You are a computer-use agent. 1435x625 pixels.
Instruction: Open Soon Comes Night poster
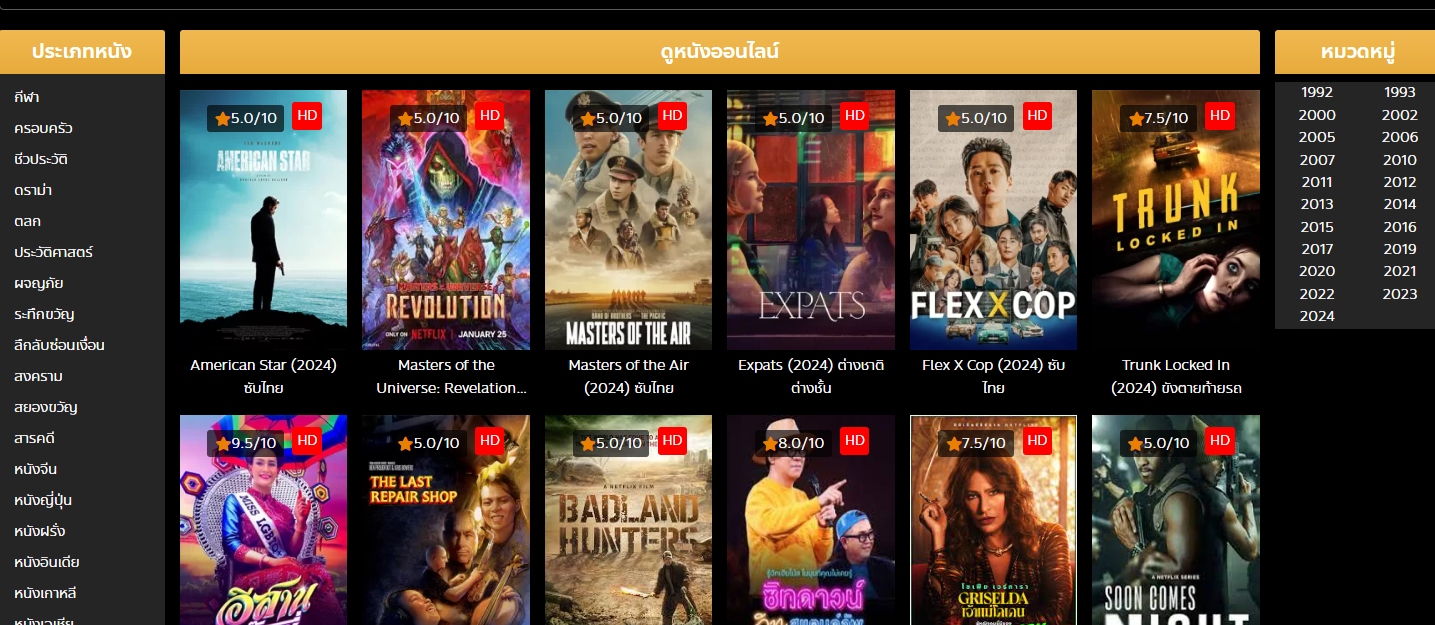click(x=1176, y=520)
